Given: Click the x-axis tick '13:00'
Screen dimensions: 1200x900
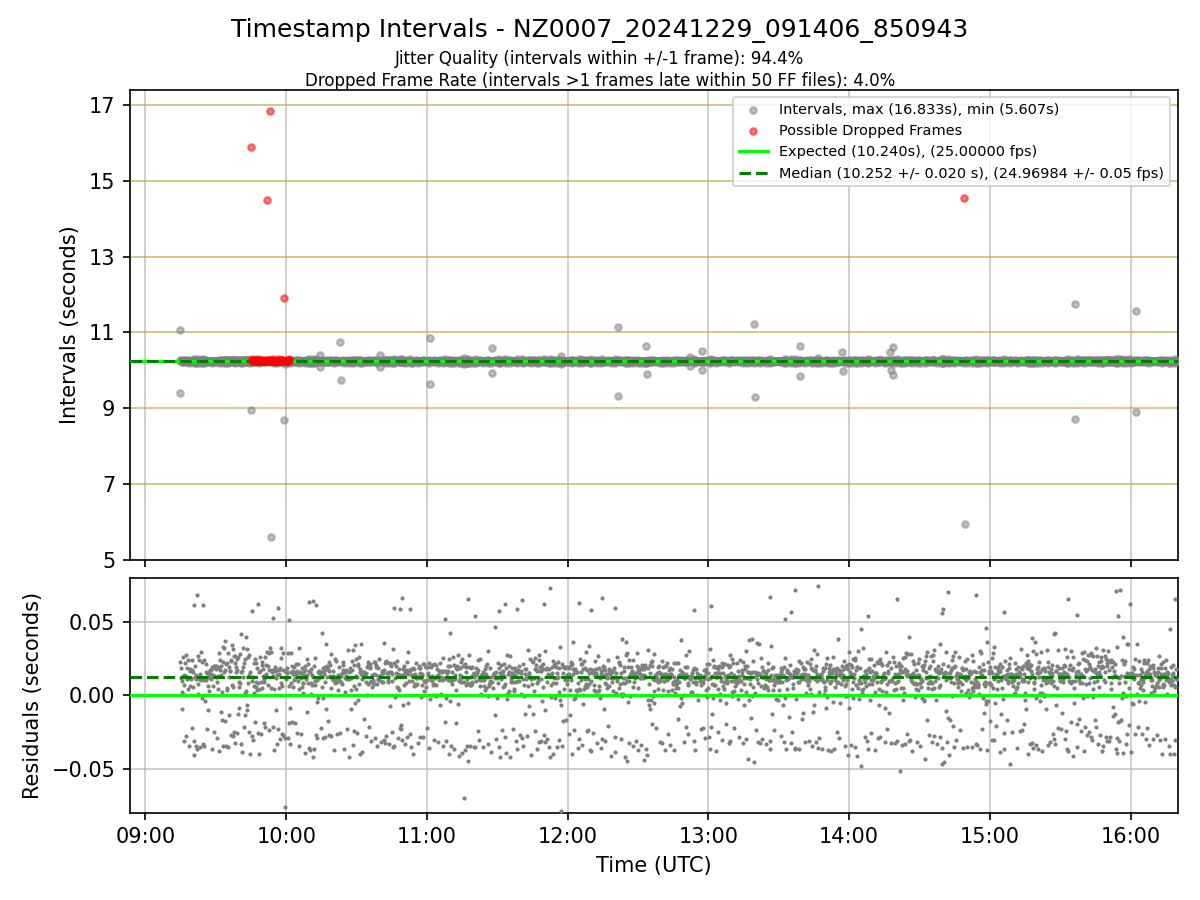Looking at the screenshot, I should pos(708,836).
